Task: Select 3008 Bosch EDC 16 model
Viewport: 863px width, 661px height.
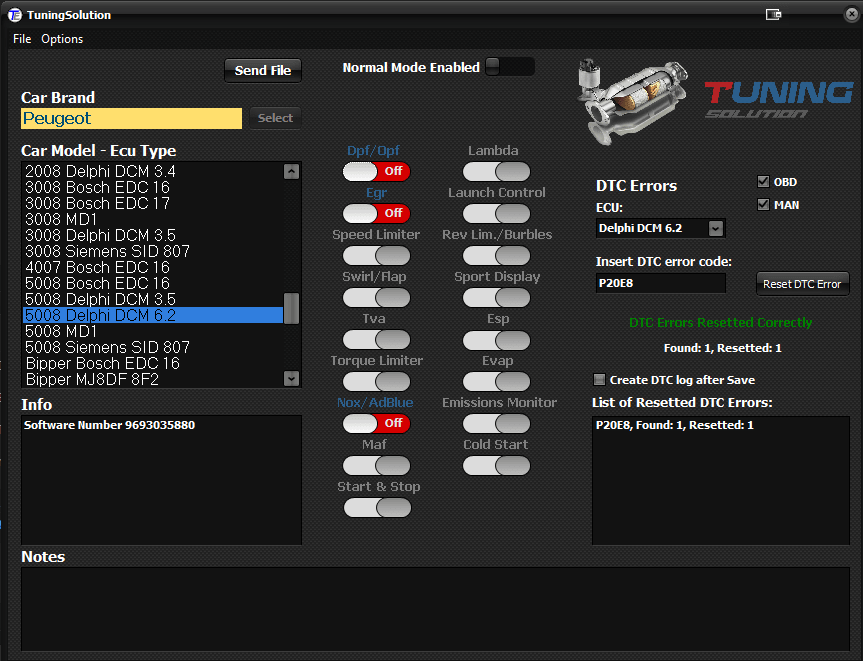Action: tap(153, 188)
